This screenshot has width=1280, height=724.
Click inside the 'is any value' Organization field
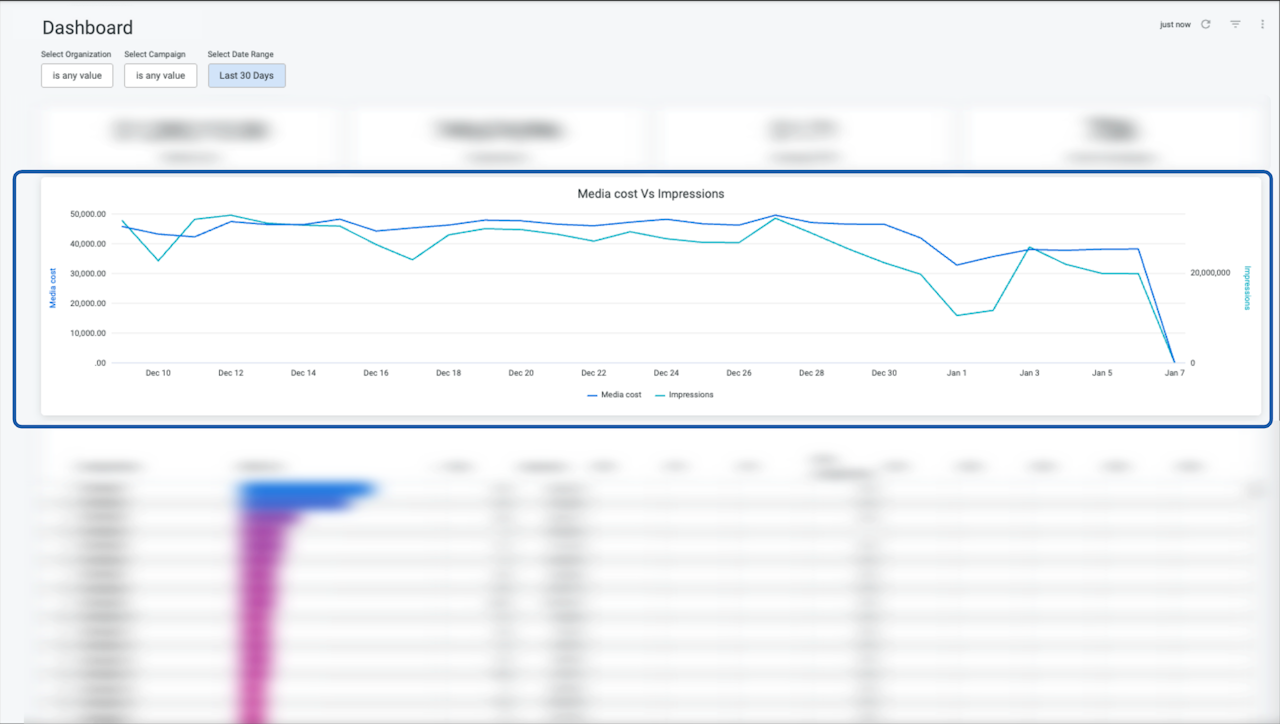pos(77,75)
